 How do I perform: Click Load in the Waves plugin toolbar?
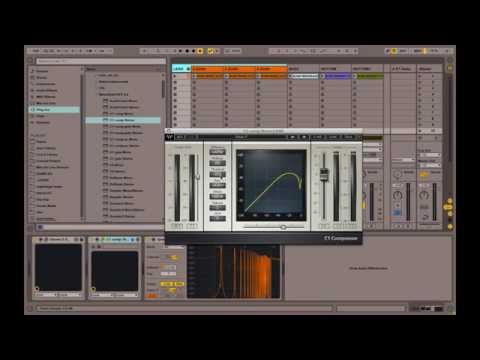click(x=333, y=137)
